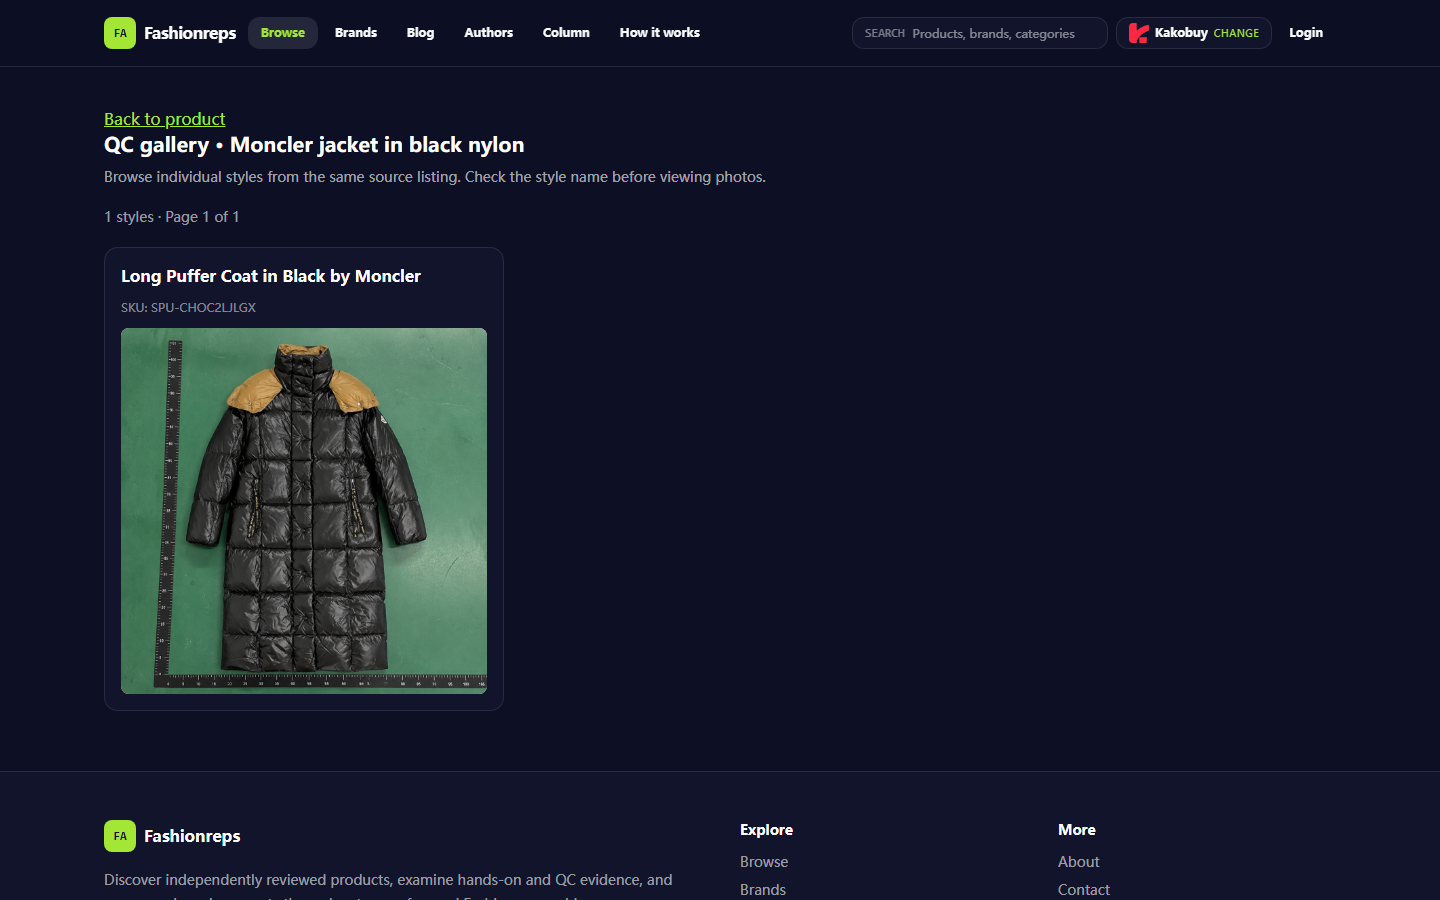
Task: Open the Brands navigation item
Action: tap(356, 33)
